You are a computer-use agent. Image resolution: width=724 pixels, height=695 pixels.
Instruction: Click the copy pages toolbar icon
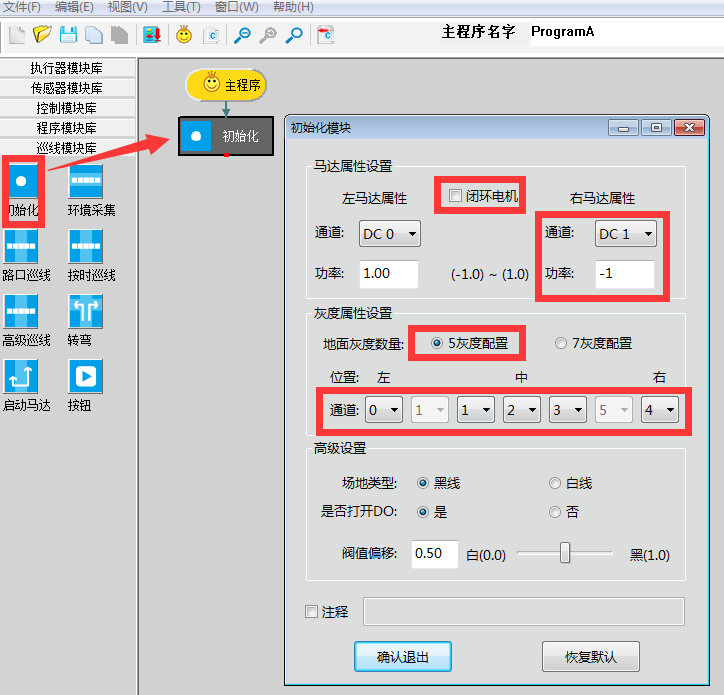pyautogui.click(x=94, y=35)
